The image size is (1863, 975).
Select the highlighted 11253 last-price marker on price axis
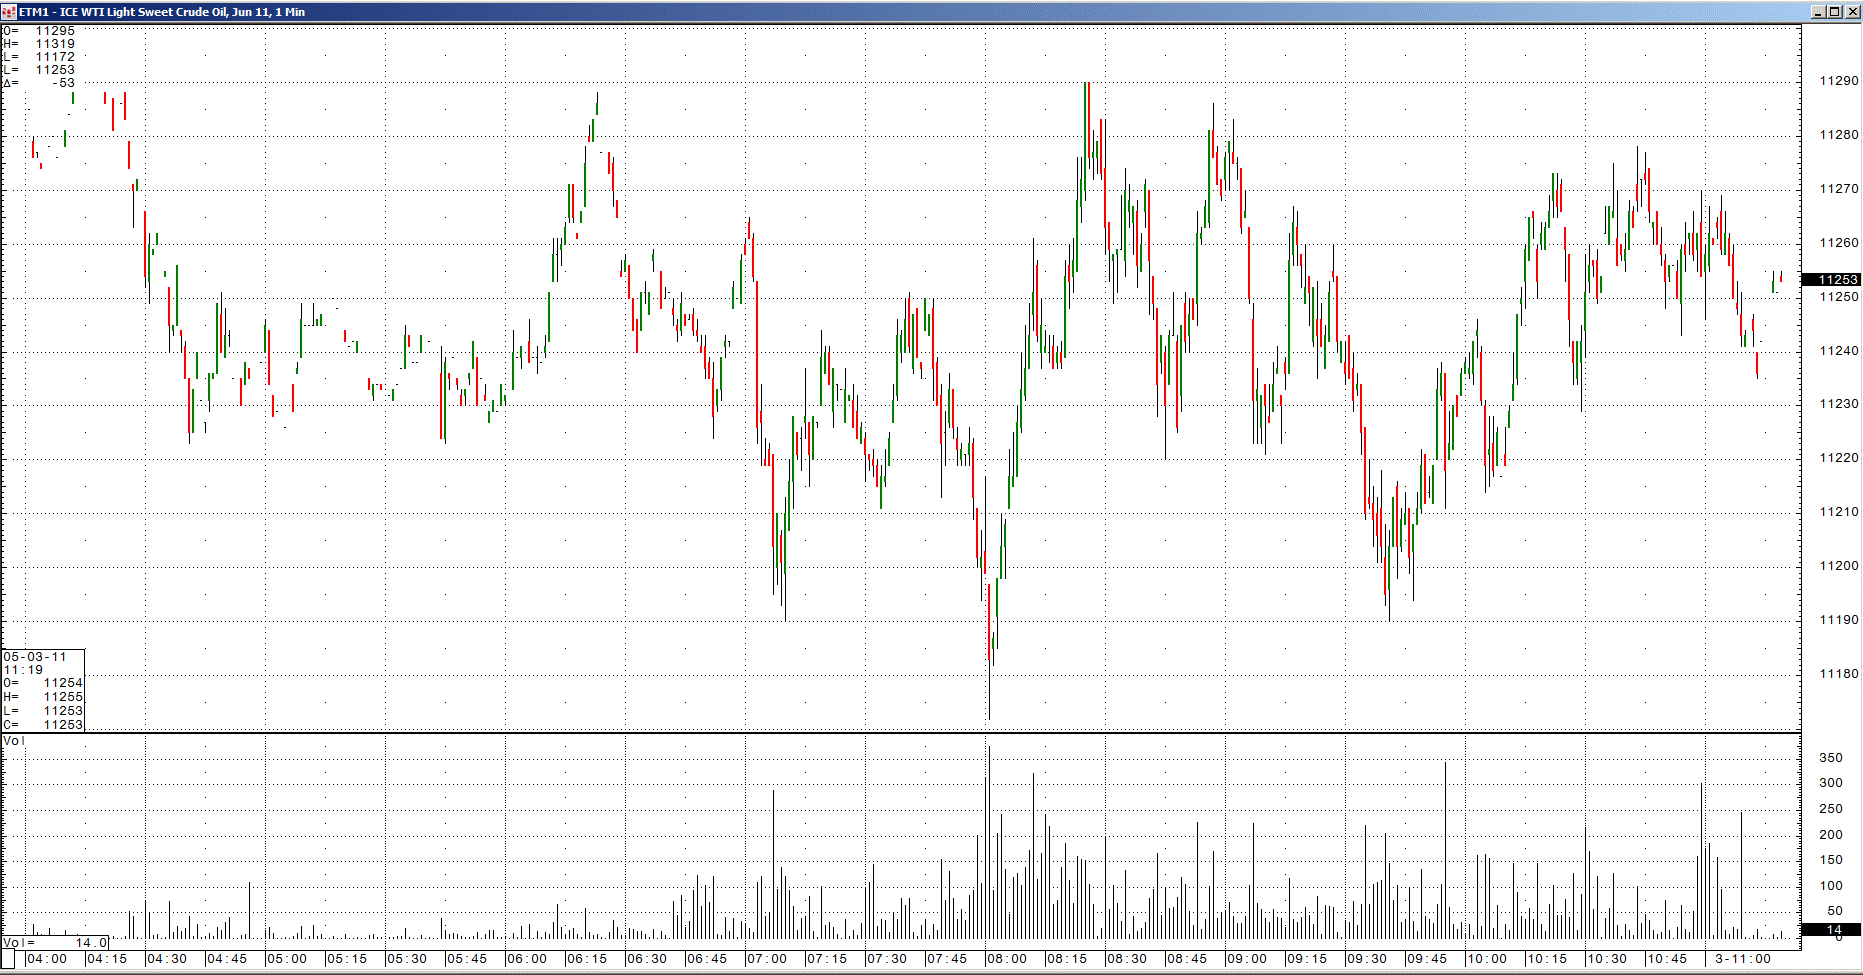pyautogui.click(x=1831, y=280)
